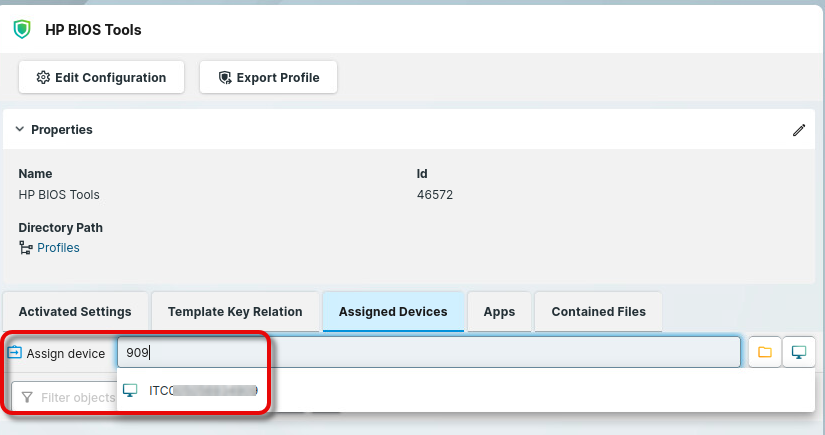
Task: Click the yellow folder icon button
Action: (x=765, y=352)
